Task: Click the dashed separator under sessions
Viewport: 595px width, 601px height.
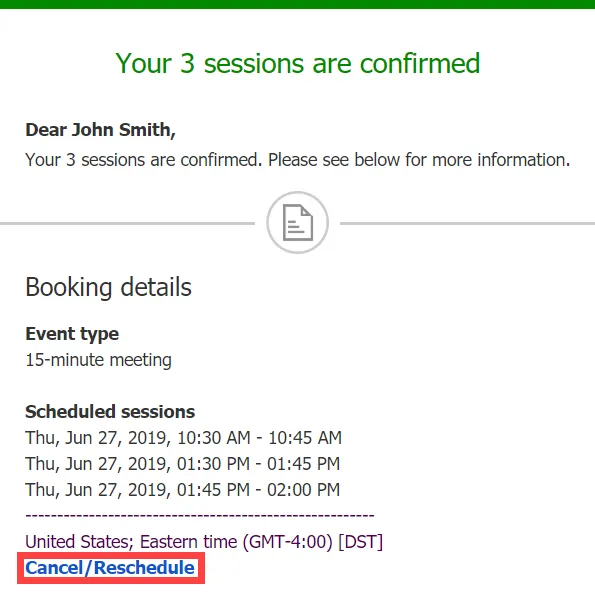Action: pyautogui.click(x=200, y=516)
